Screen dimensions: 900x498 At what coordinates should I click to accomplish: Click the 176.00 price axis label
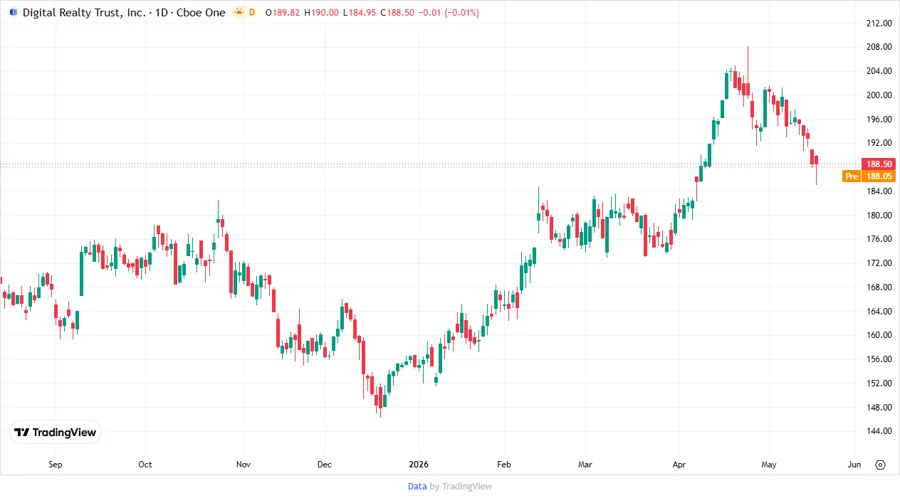[x=879, y=239]
